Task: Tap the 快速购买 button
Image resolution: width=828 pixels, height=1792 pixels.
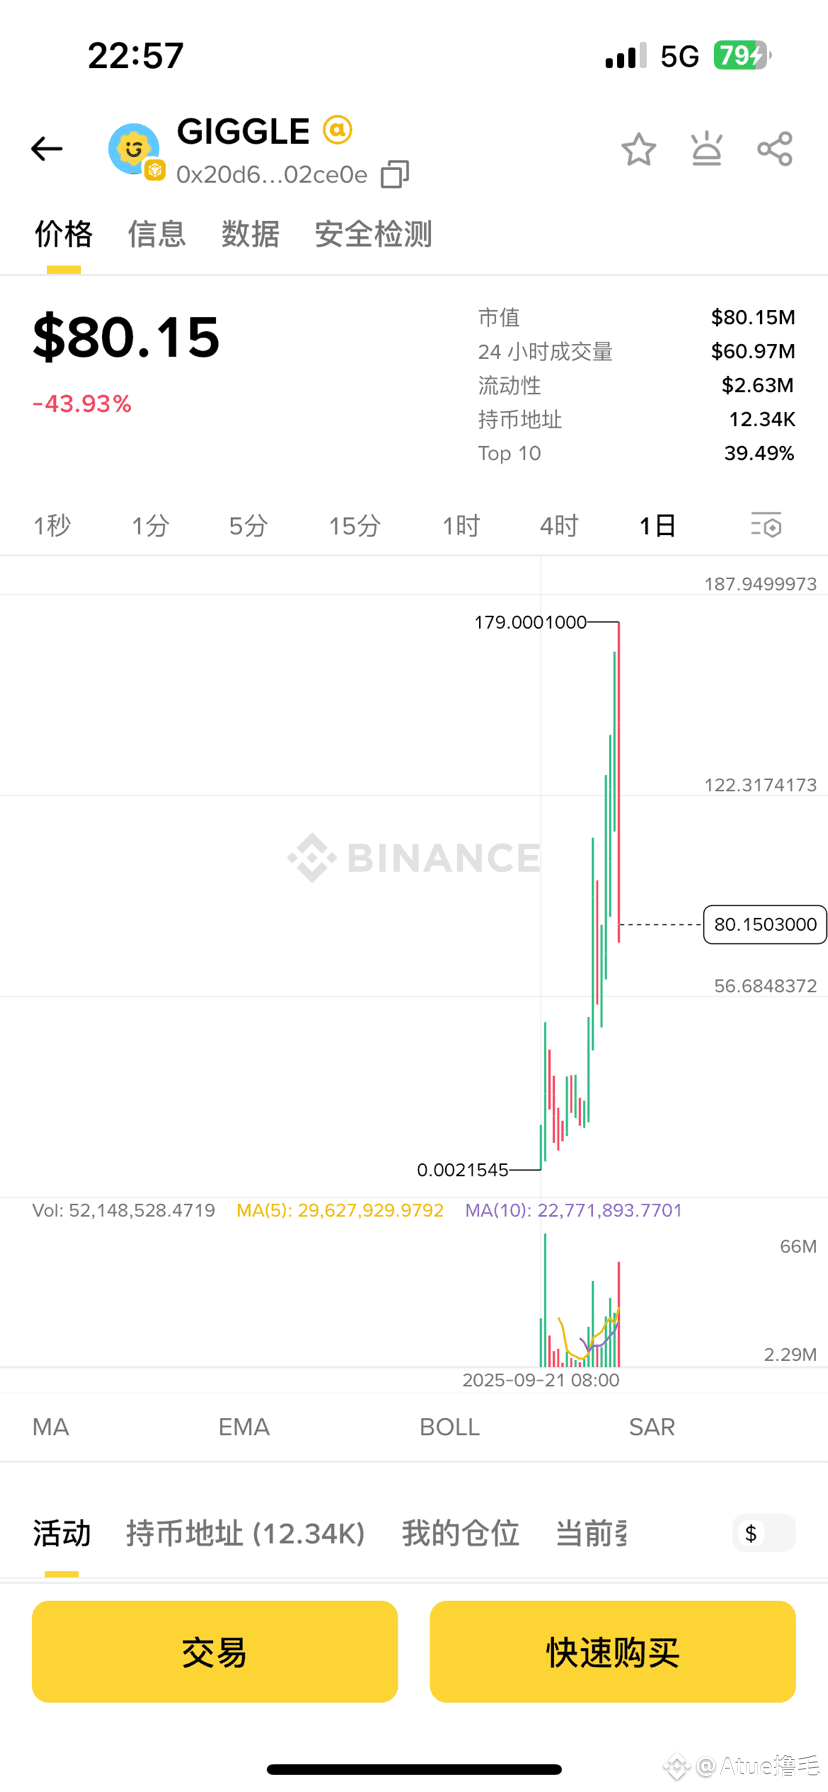Action: [x=613, y=1652]
